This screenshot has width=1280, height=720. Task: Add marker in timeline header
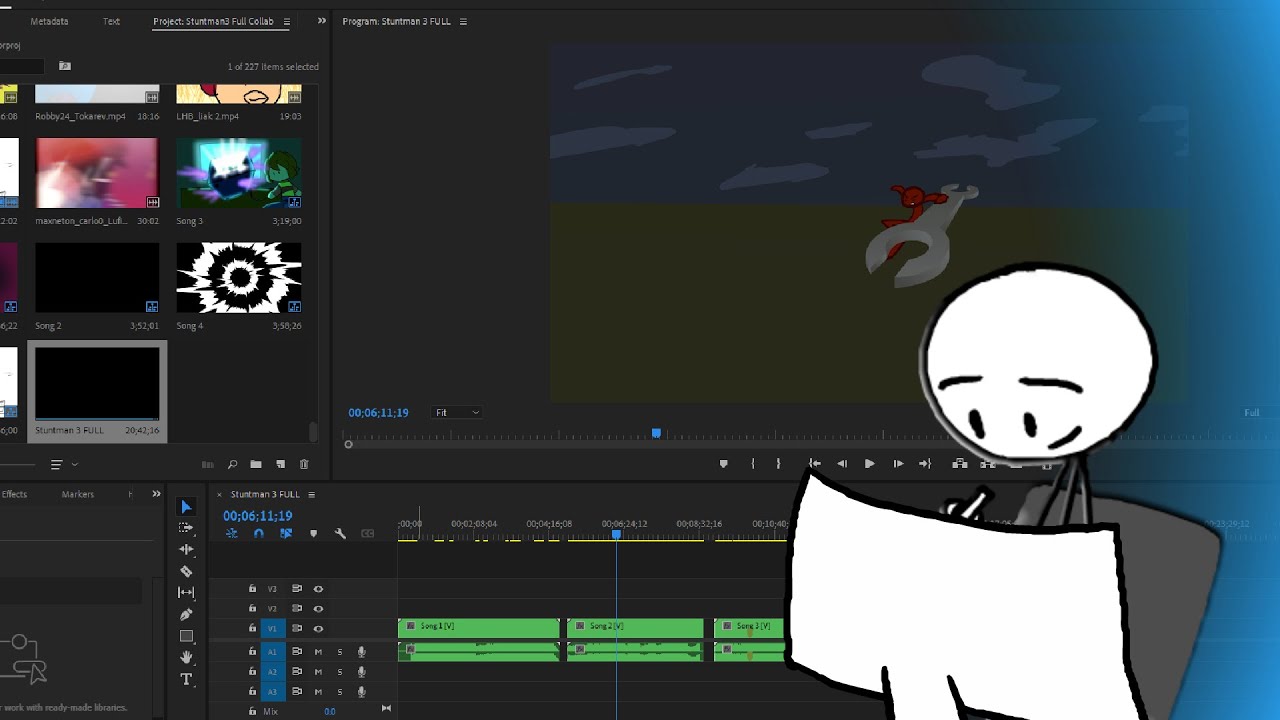(313, 534)
